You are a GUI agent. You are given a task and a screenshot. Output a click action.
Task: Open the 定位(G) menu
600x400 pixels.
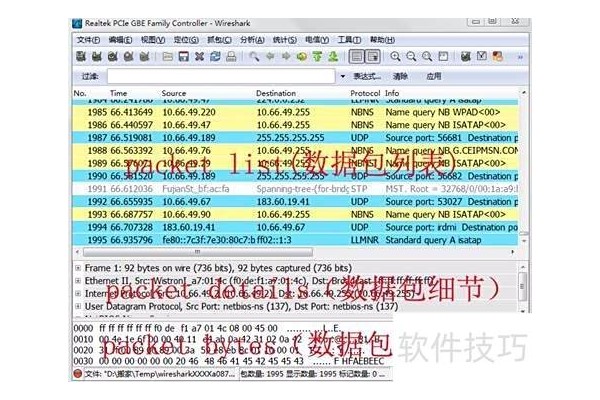(x=186, y=40)
